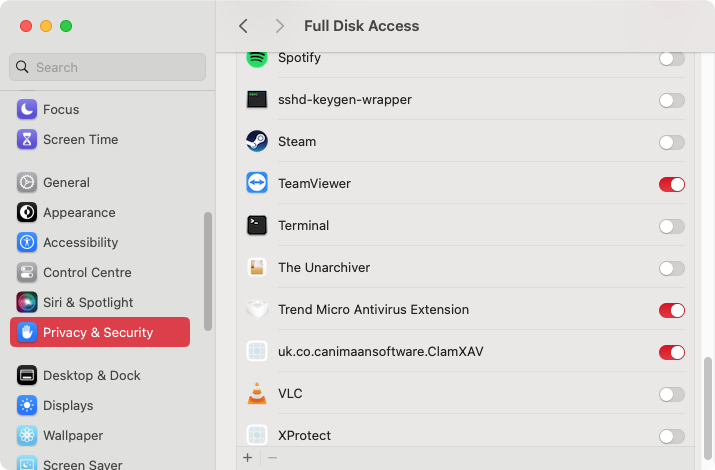715x470 pixels.
Task: Remove app with the minus button
Action: tap(272, 457)
